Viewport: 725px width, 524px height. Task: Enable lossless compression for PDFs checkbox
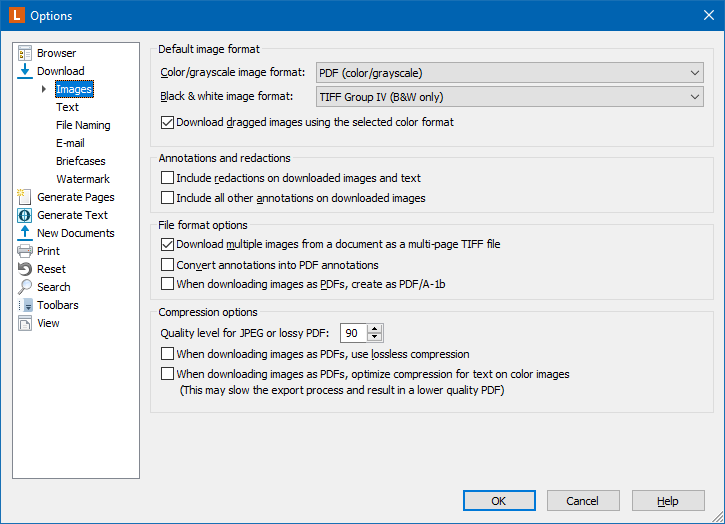click(167, 354)
